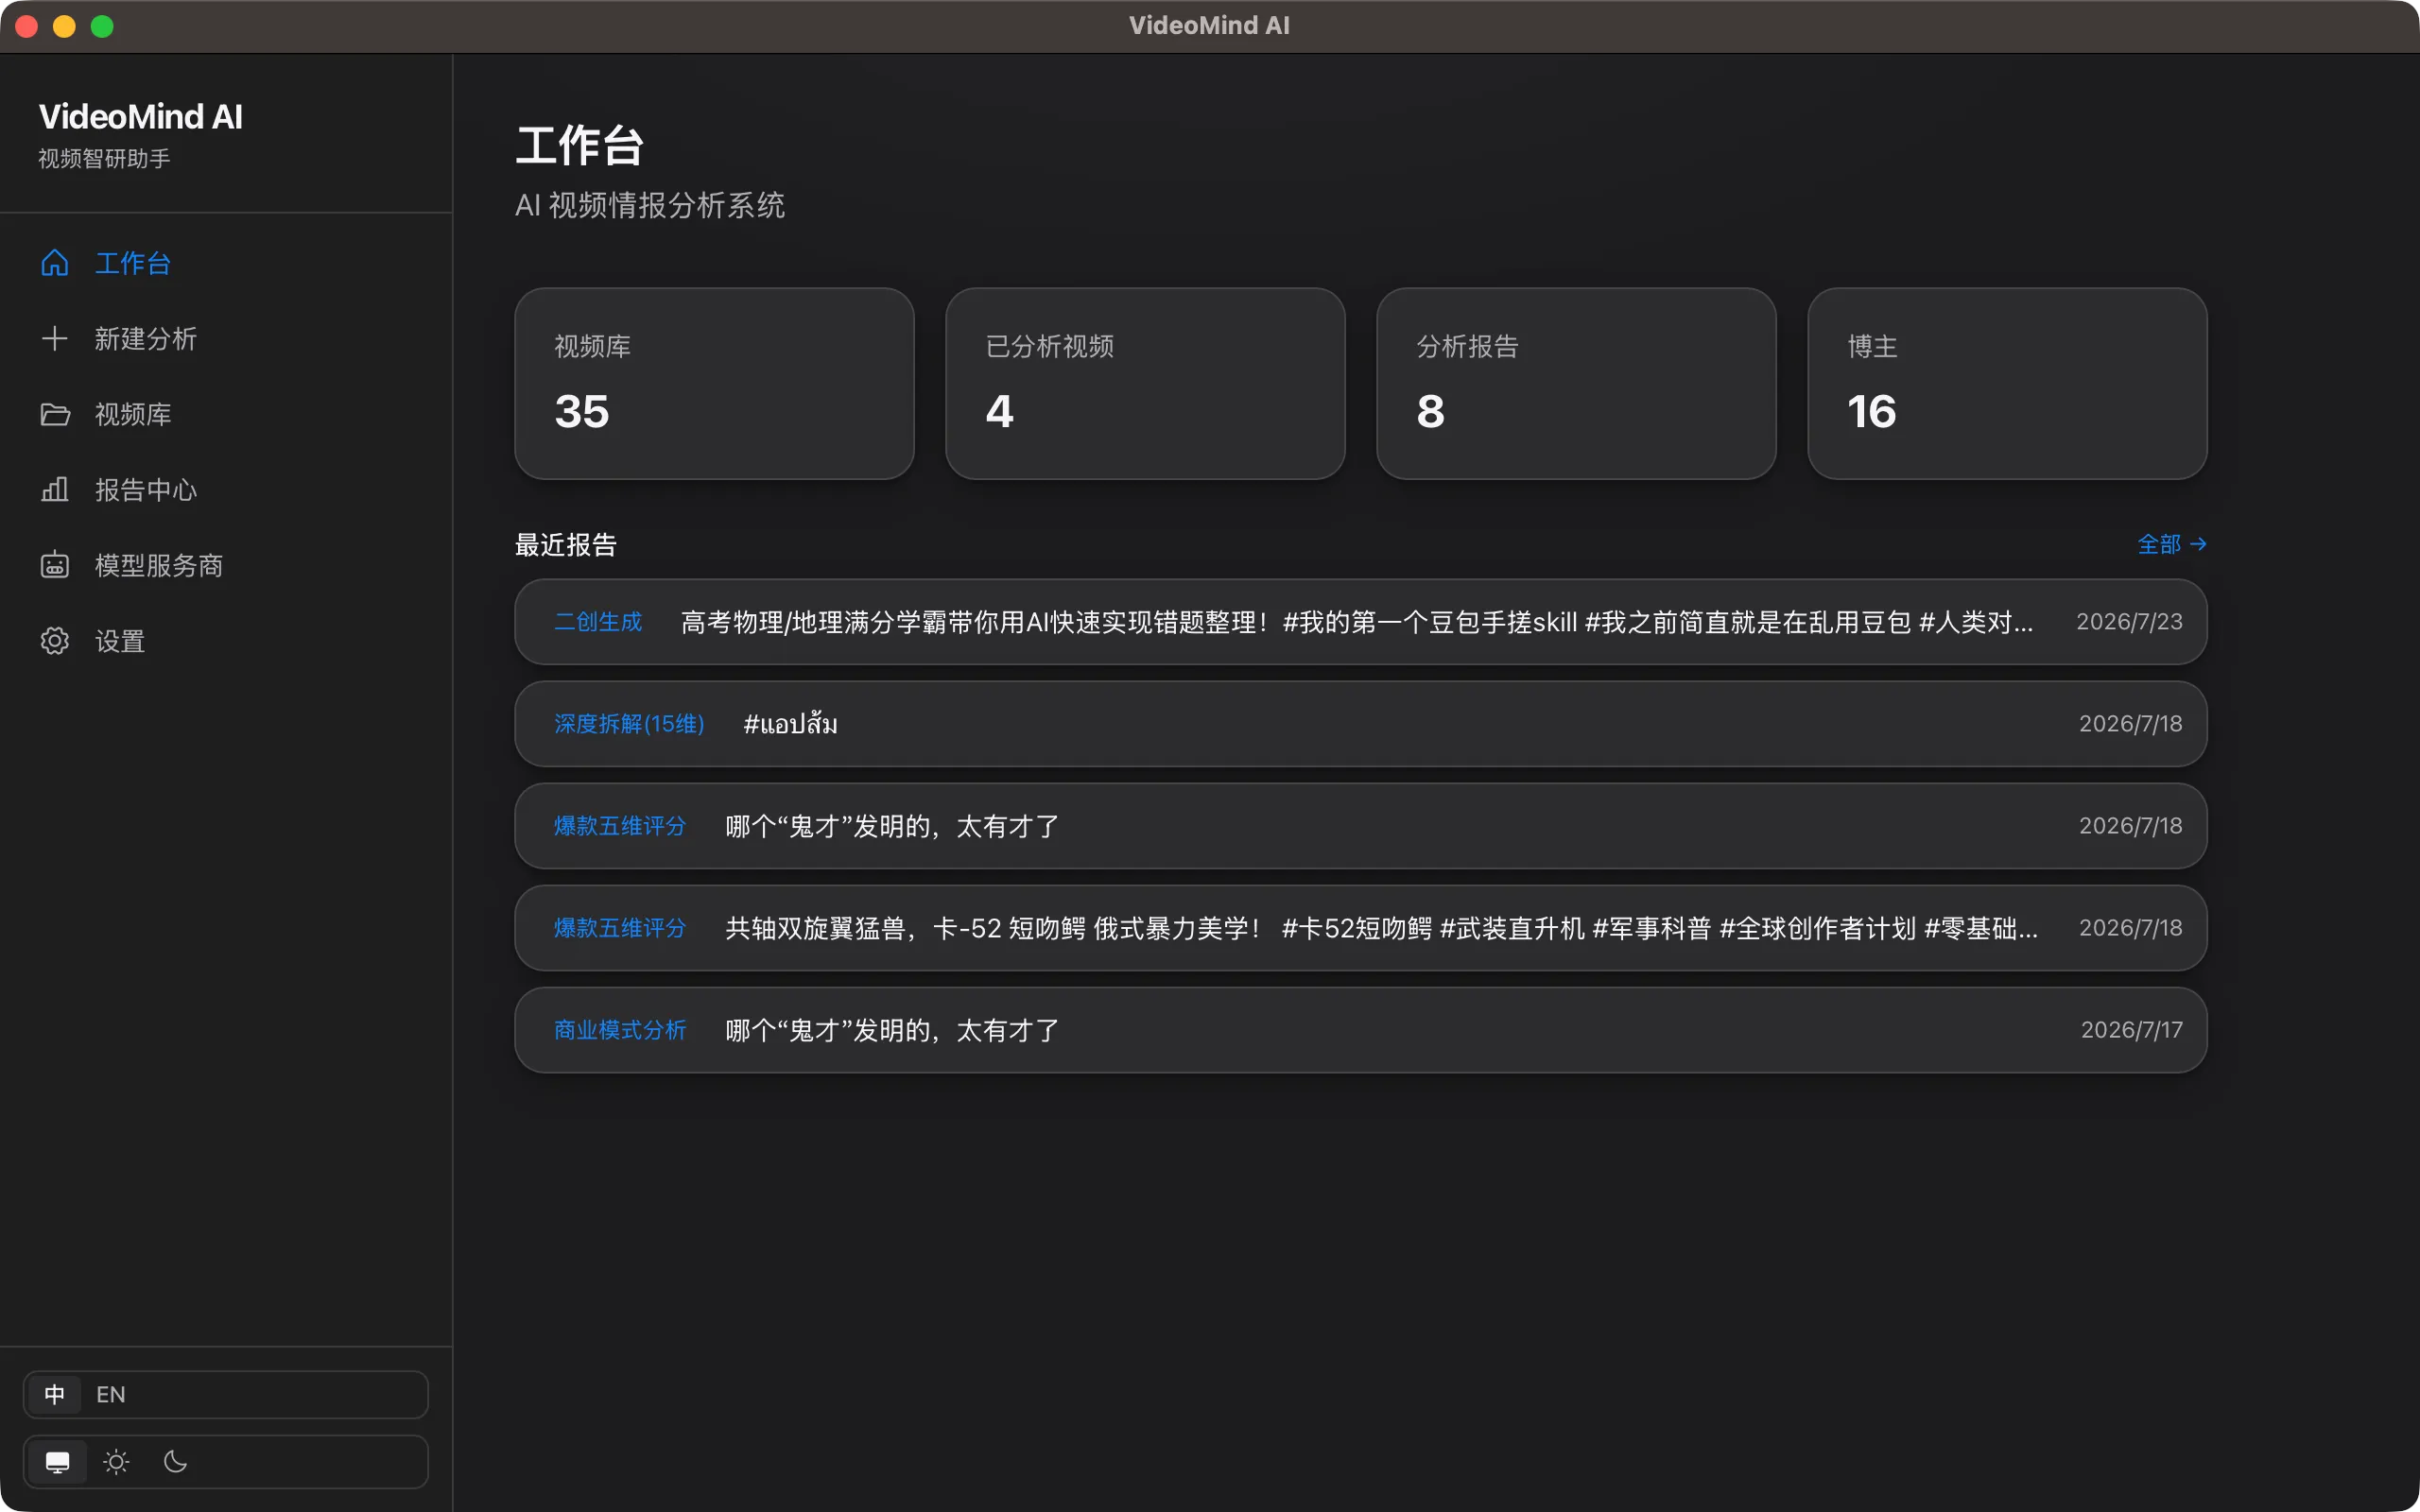Image resolution: width=2420 pixels, height=1512 pixels.
Task: Switch to light theme sun icon
Action: (x=116, y=1462)
